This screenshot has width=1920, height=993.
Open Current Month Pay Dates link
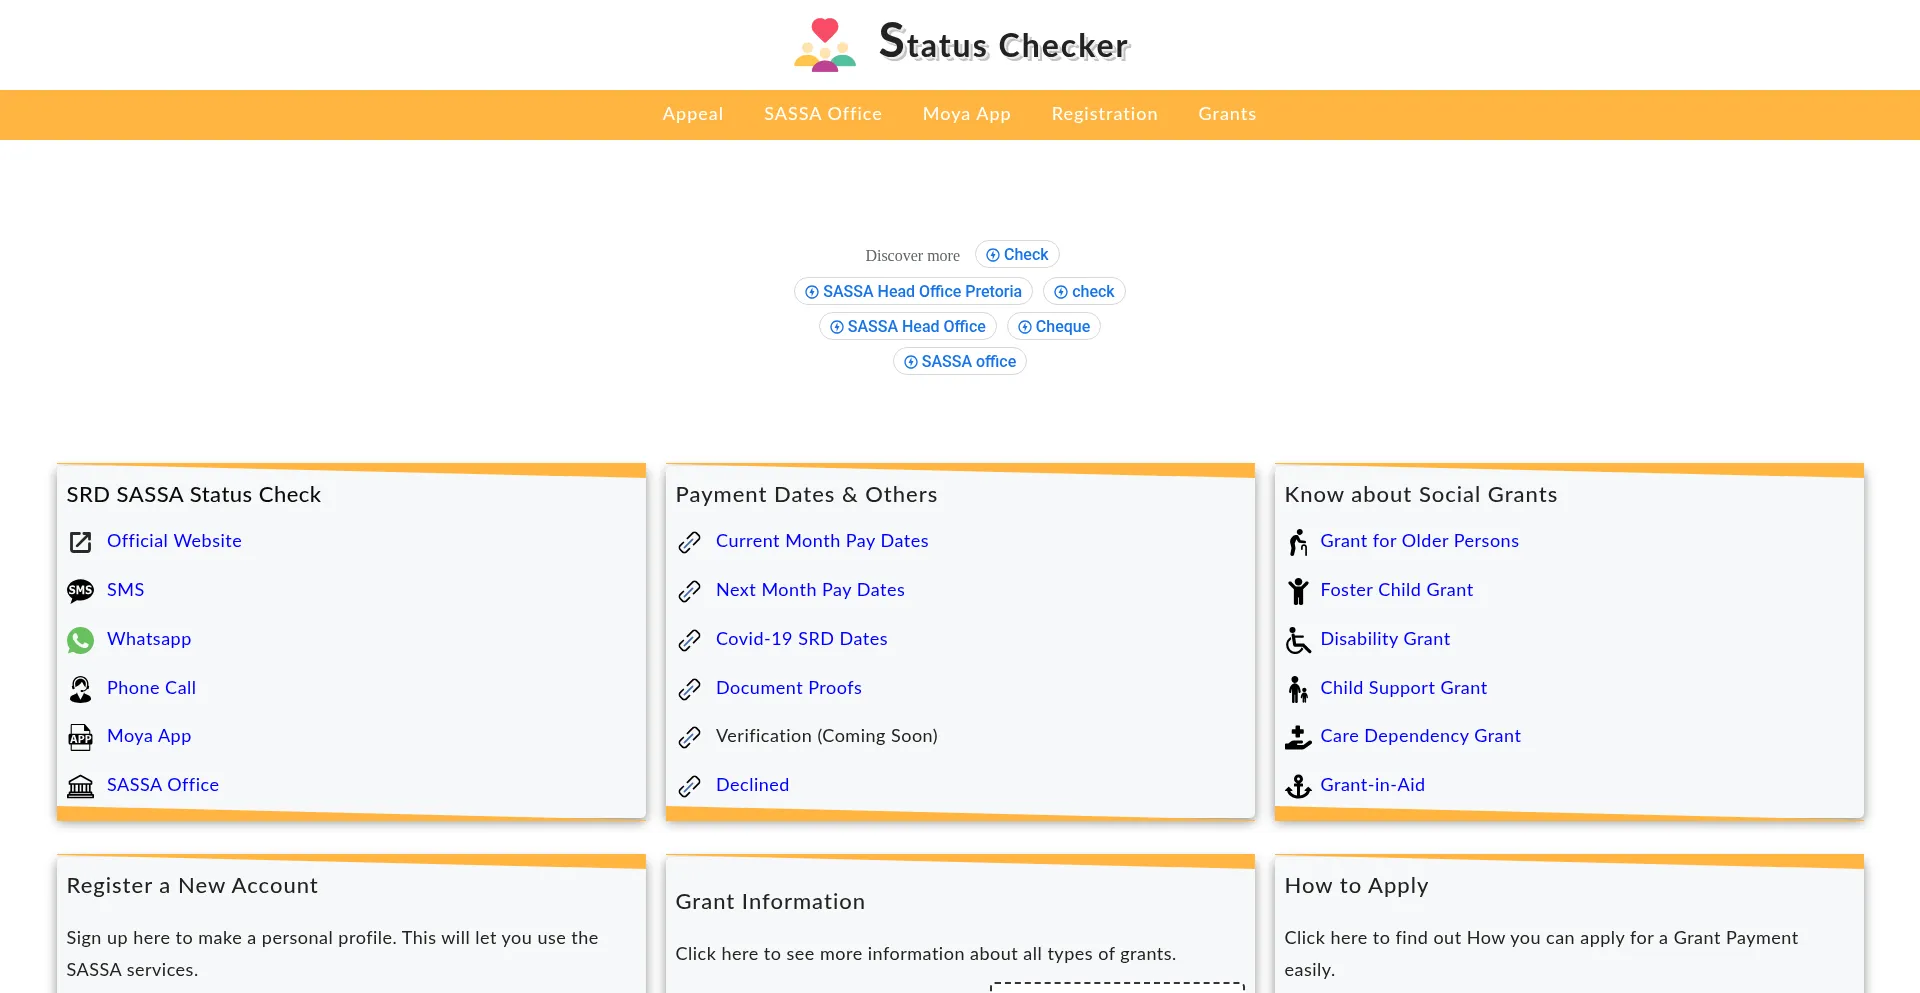click(x=821, y=541)
